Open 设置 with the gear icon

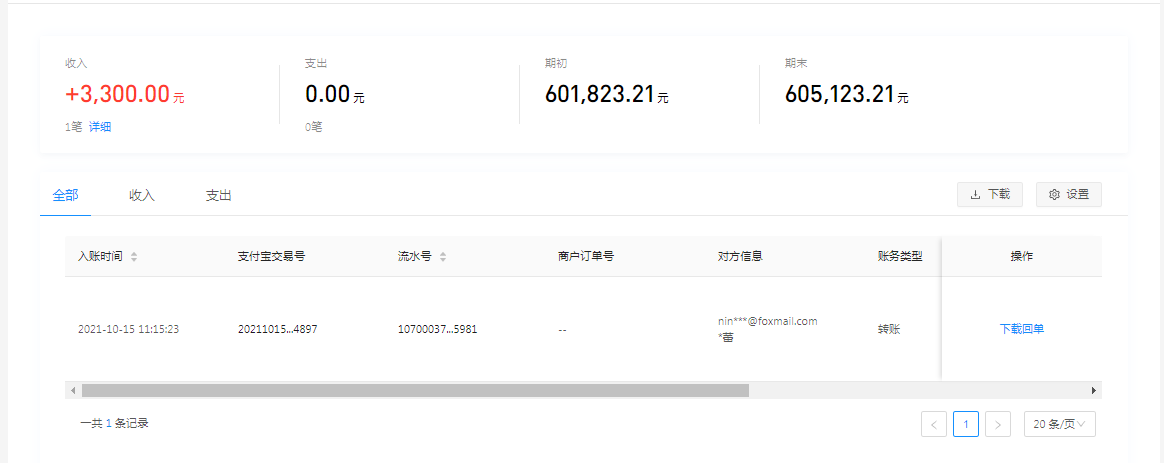pos(1068,195)
